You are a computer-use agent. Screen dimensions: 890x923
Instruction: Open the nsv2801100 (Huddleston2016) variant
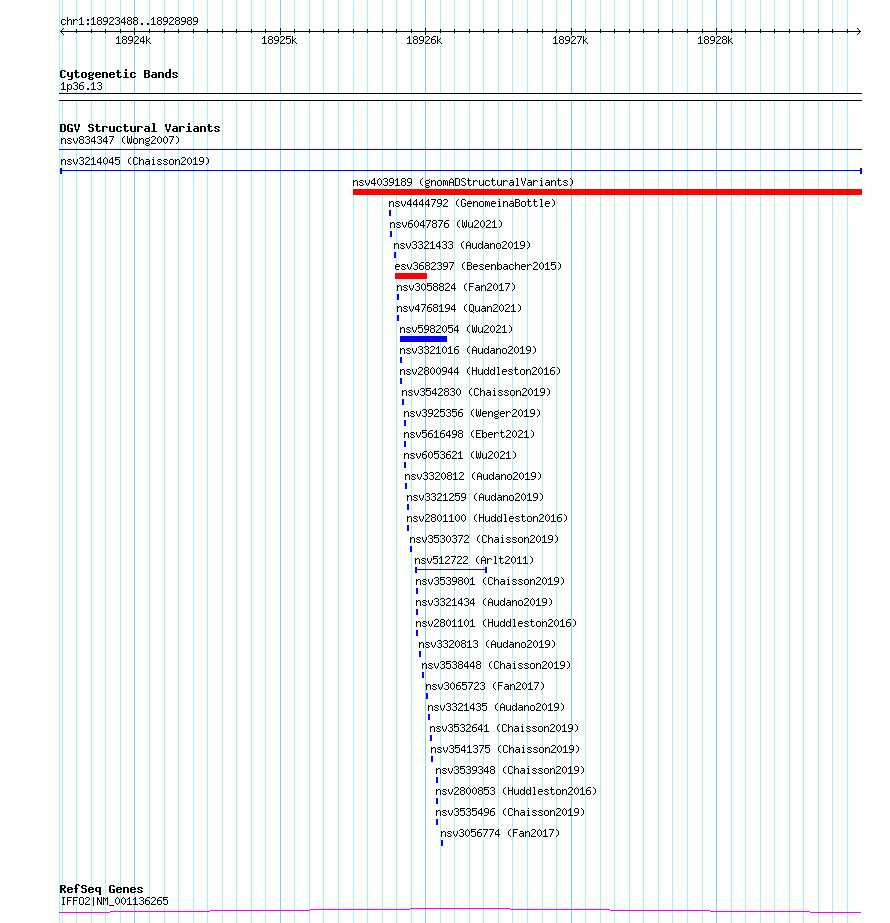pyautogui.click(x=487, y=518)
